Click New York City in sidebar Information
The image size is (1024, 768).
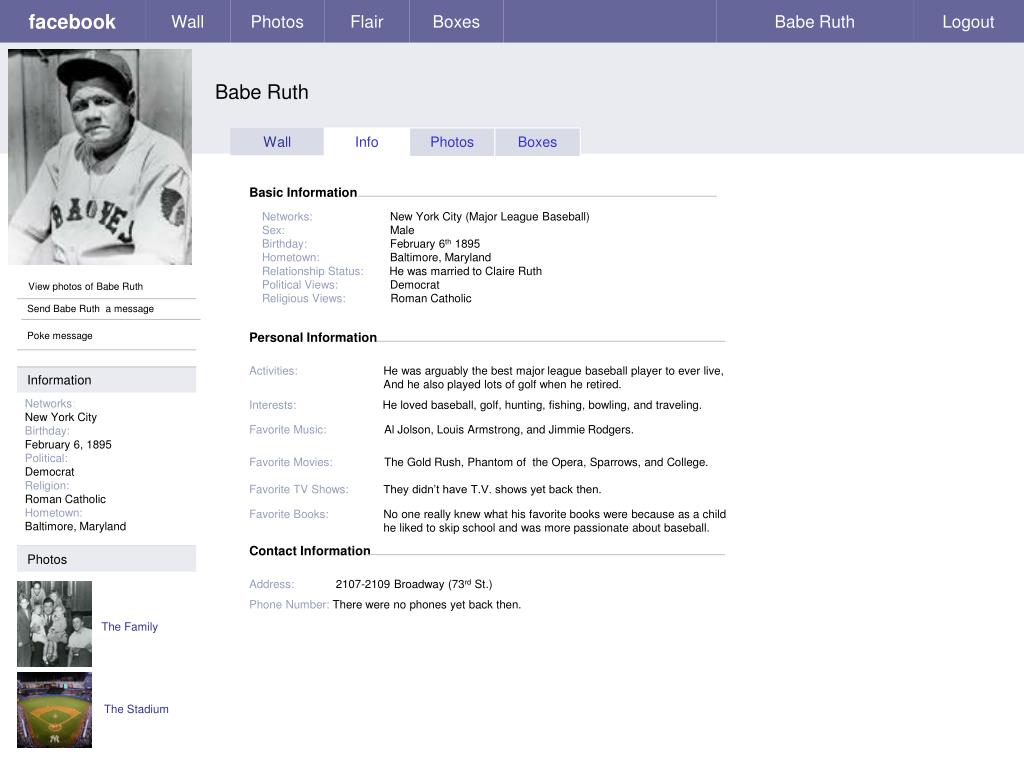61,417
